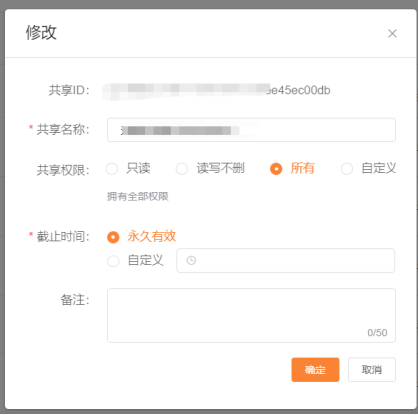418x415 pixels.
Task: Click the 共享名称 field label
Action: point(63,129)
